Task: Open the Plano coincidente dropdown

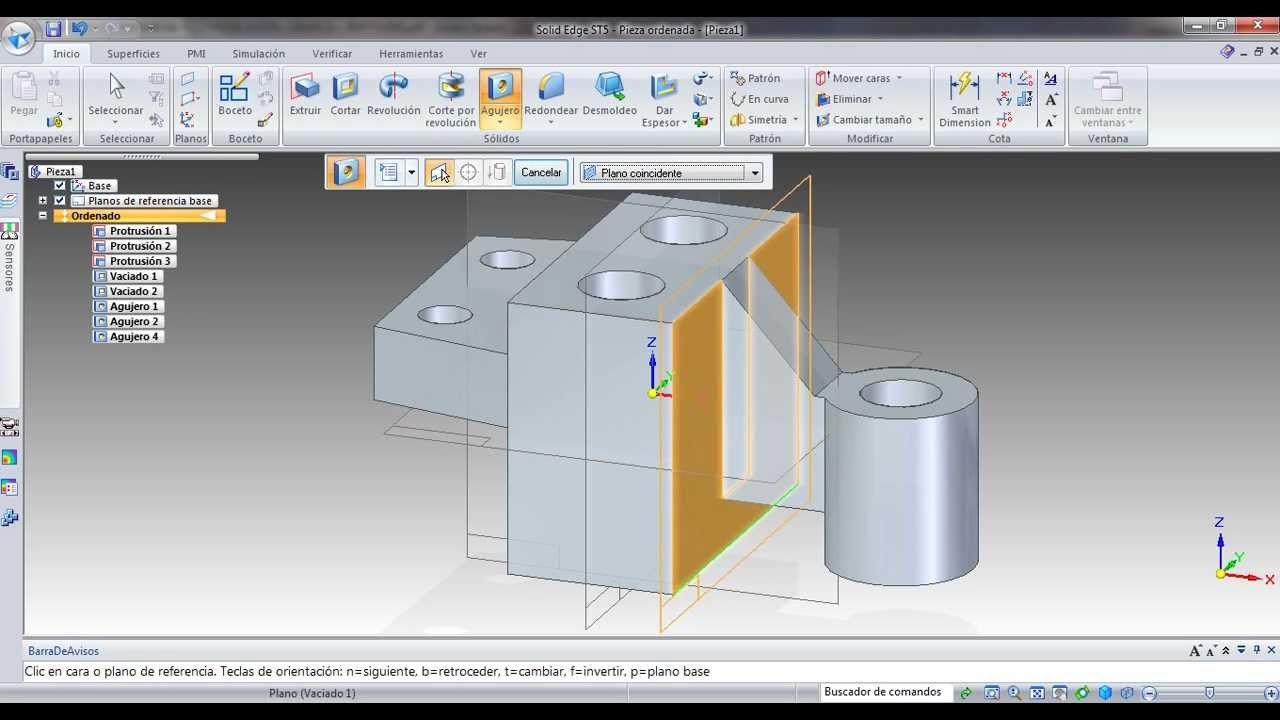Action: [755, 173]
